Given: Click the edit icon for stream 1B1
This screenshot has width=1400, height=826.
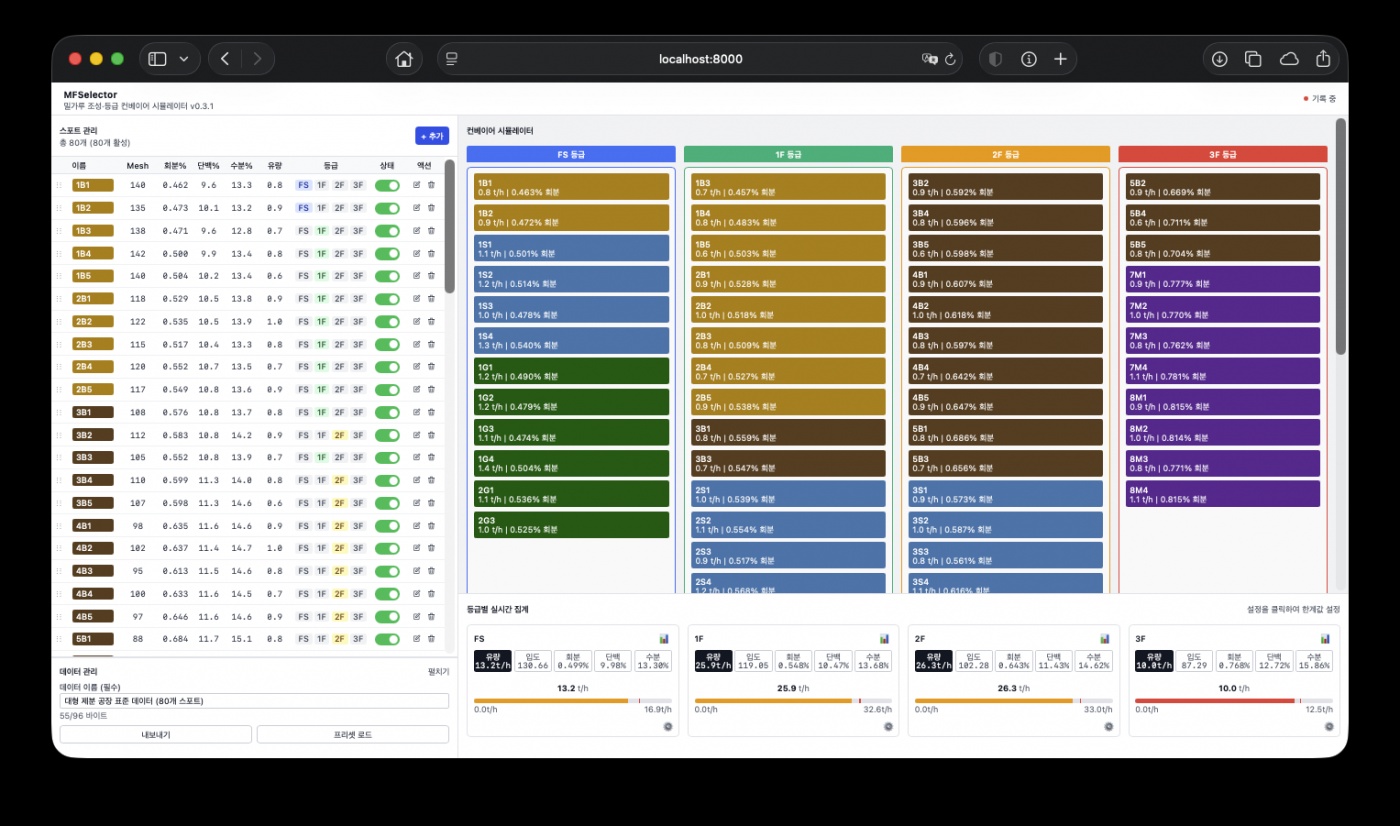Looking at the screenshot, I should [417, 185].
